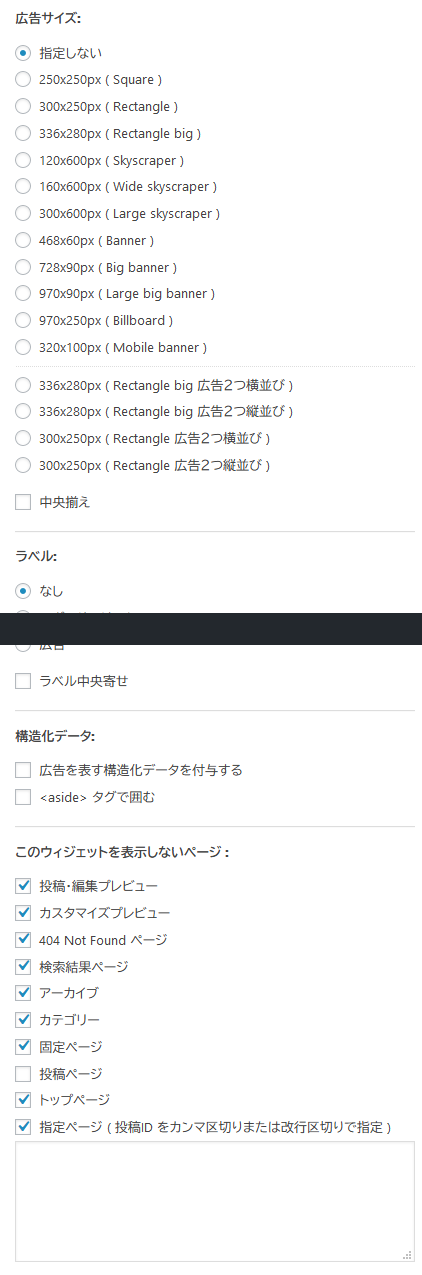
Task: Check the 投稿ページ checkbox
Action: (x=23, y=1073)
